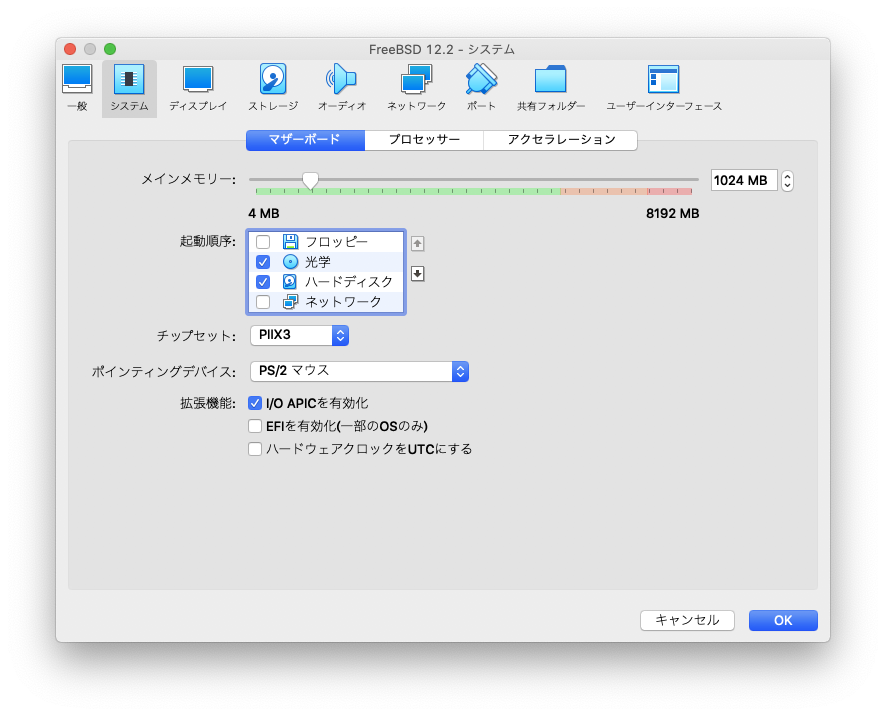Open the ストレージ (Storage) settings icon
The width and height of the screenshot is (886, 716).
pyautogui.click(x=272, y=87)
